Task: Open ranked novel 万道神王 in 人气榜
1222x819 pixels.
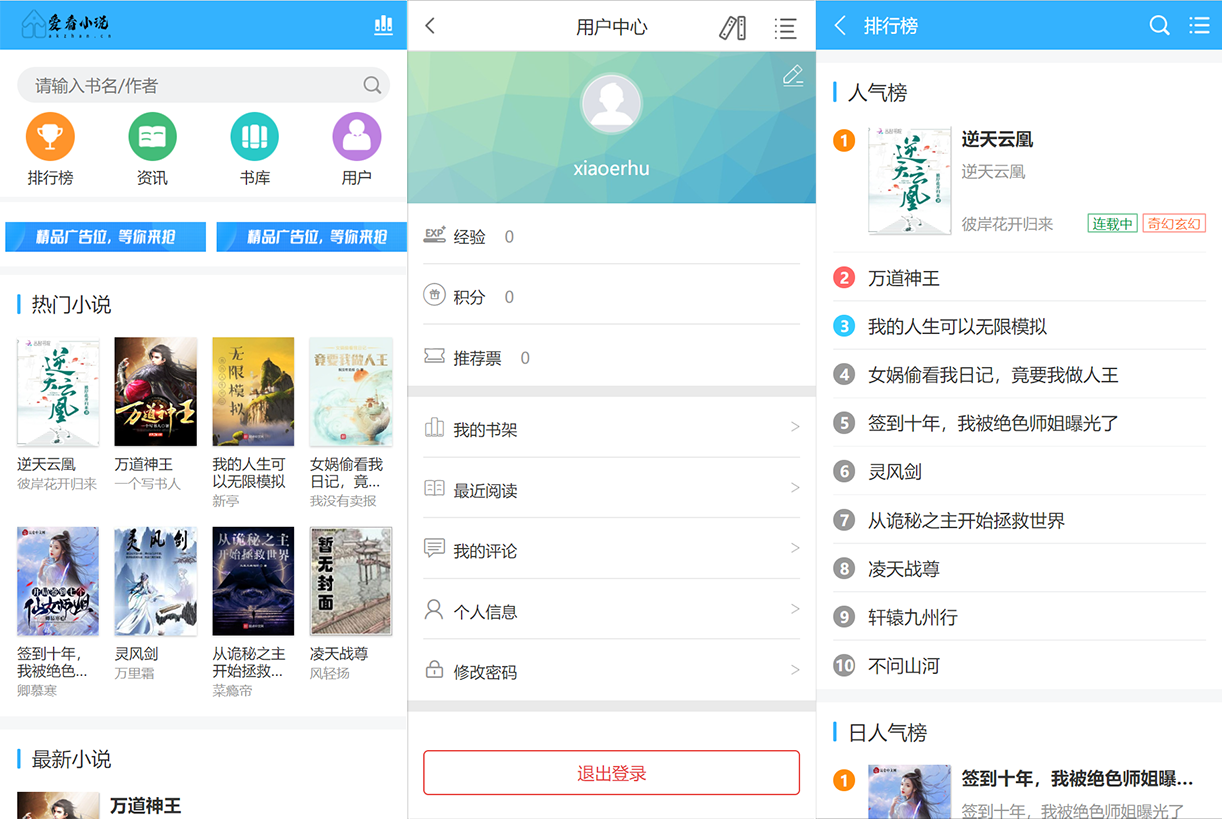Action: tap(904, 278)
